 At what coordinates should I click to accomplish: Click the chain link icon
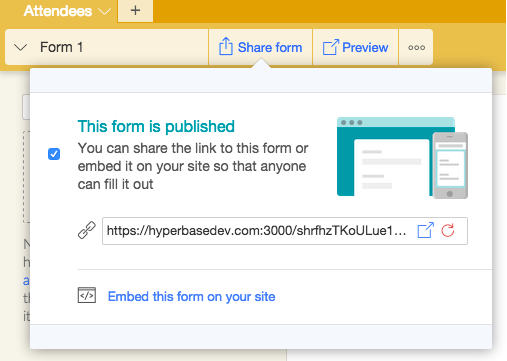[x=87, y=230]
